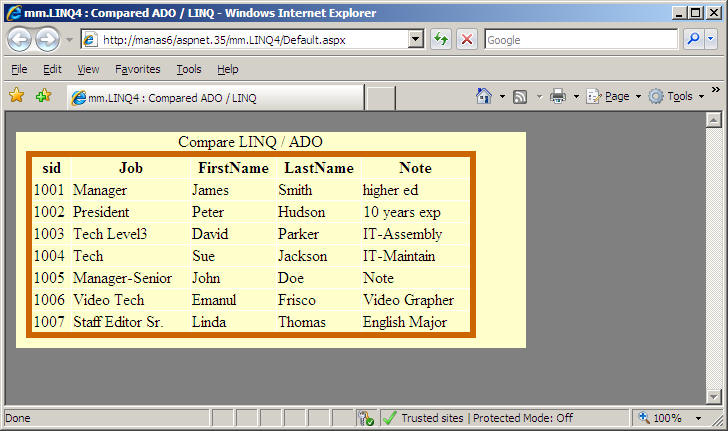Image resolution: width=728 pixels, height=431 pixels.
Task: Go to Home page icon
Action: (x=484, y=96)
